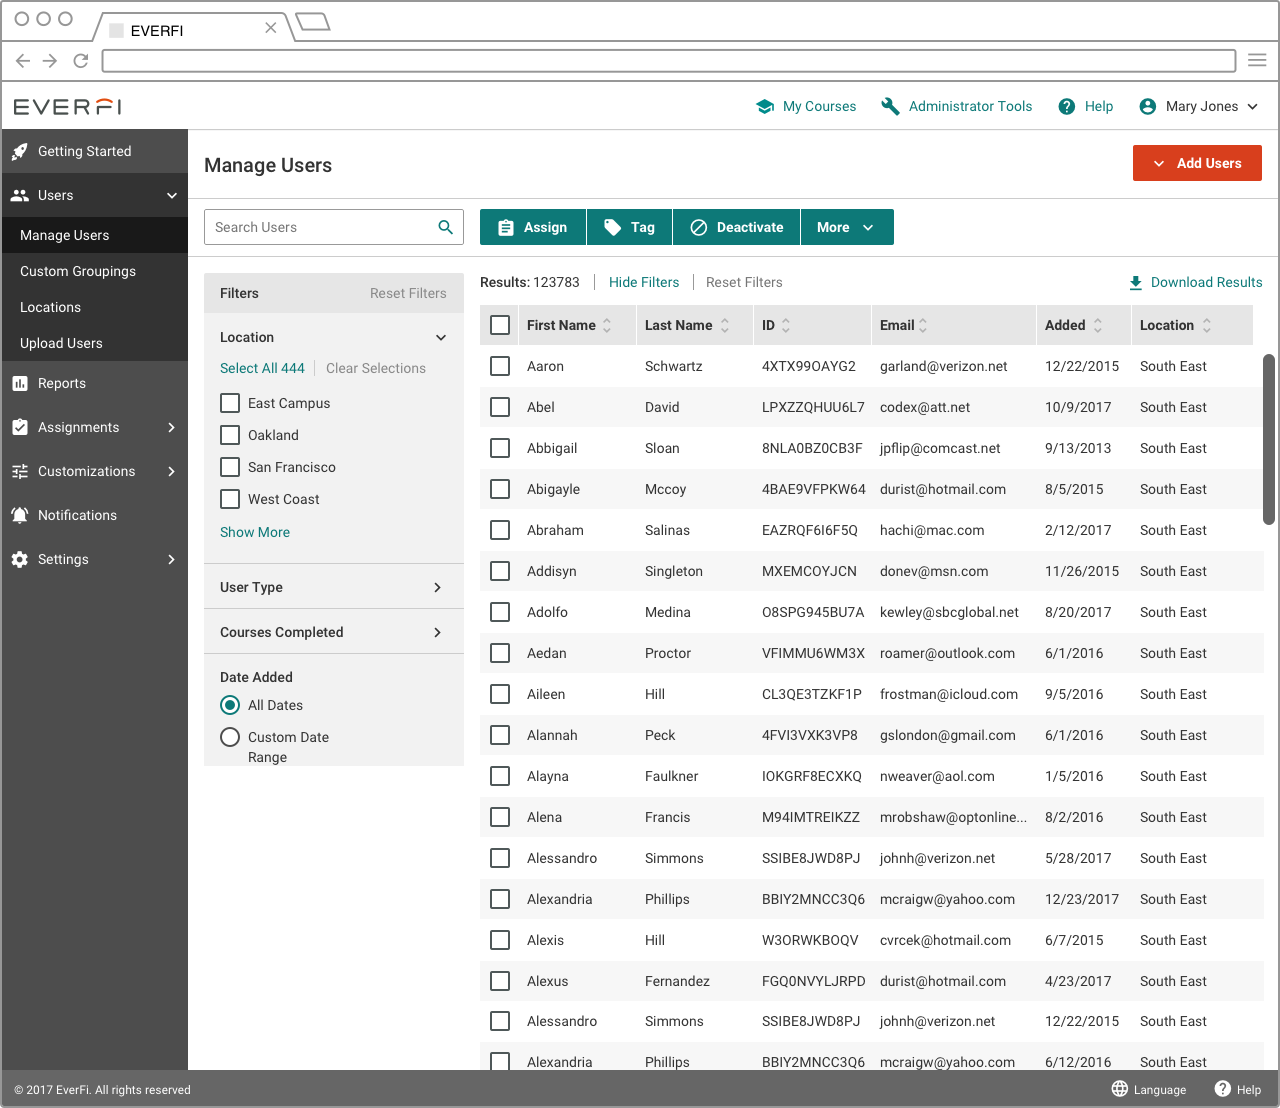Expand the Courses Completed filter

(334, 633)
